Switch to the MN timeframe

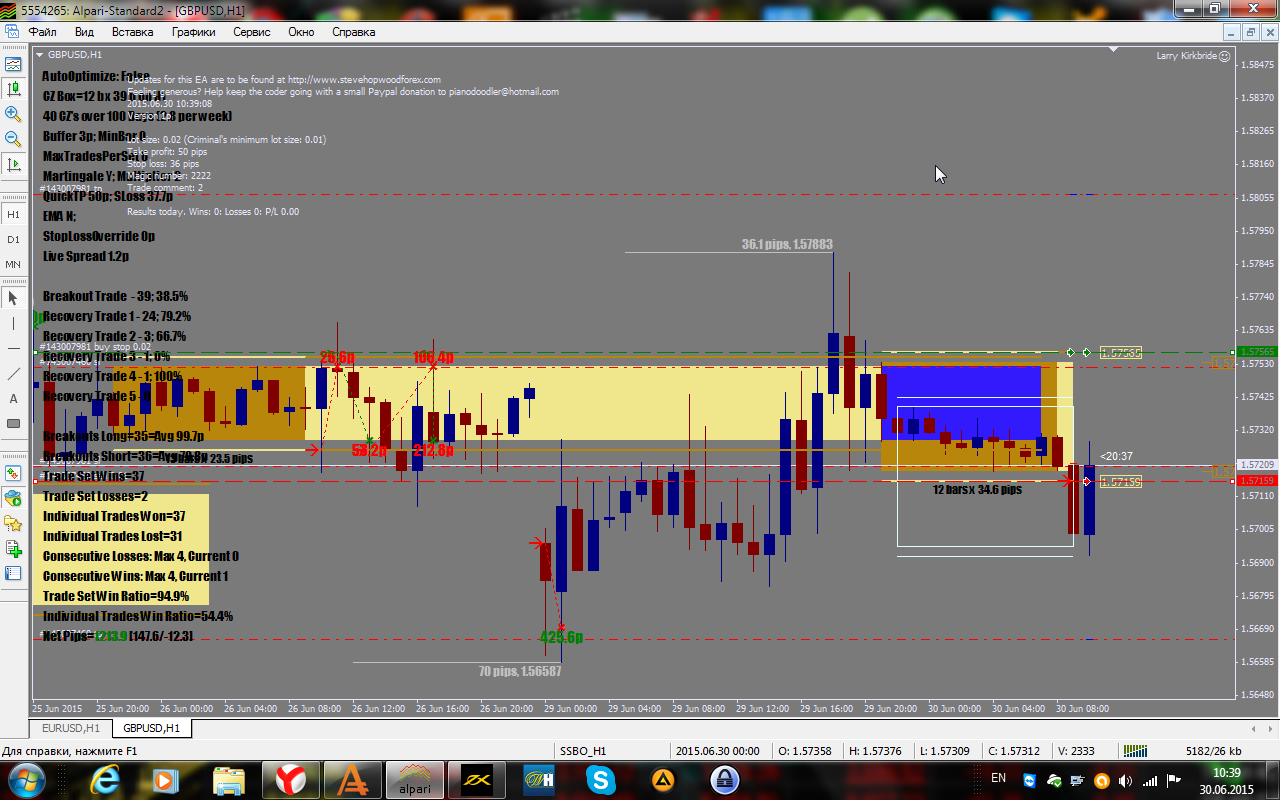(13, 265)
